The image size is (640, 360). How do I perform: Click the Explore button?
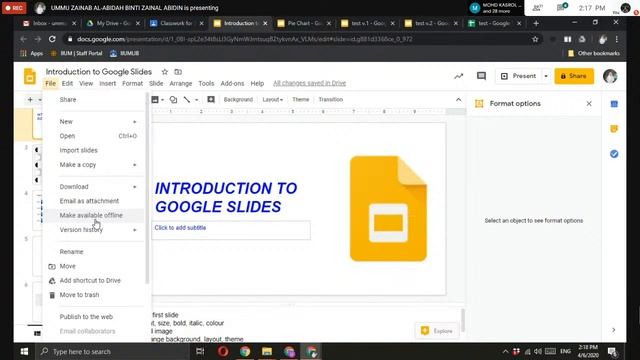(437, 331)
